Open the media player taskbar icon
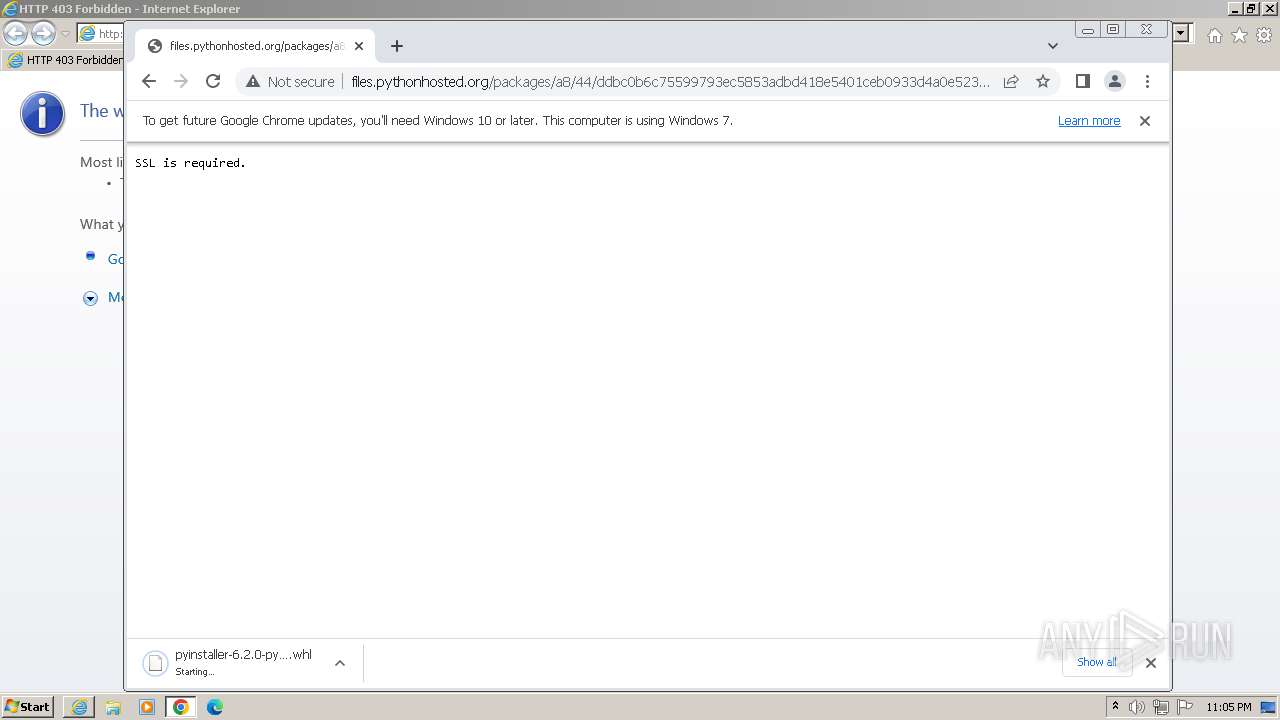 pos(147,707)
